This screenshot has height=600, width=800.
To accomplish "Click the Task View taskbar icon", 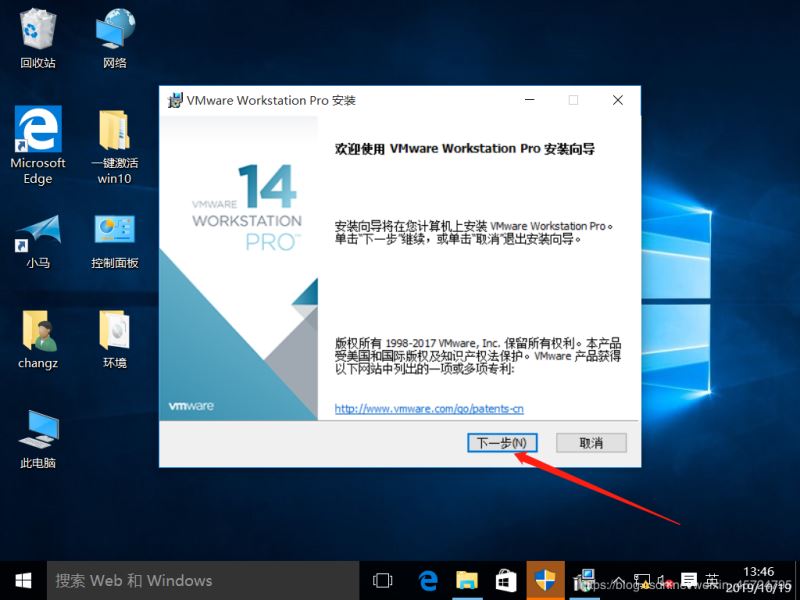I will point(383,579).
